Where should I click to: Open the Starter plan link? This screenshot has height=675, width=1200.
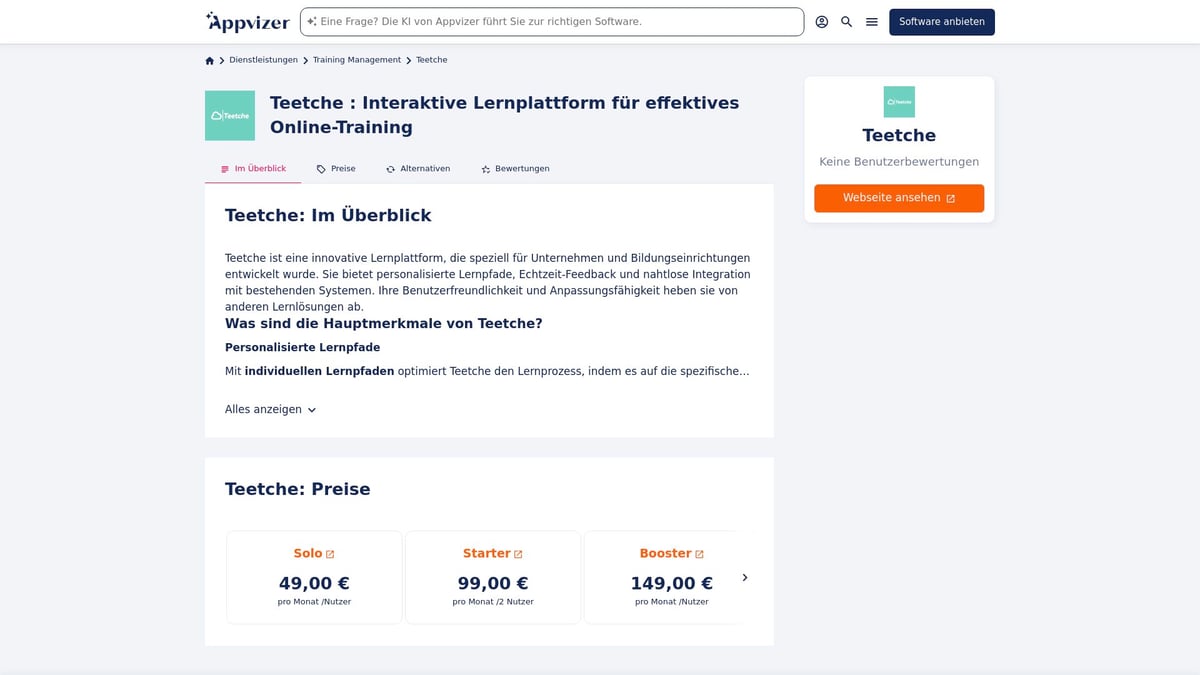tap(493, 553)
